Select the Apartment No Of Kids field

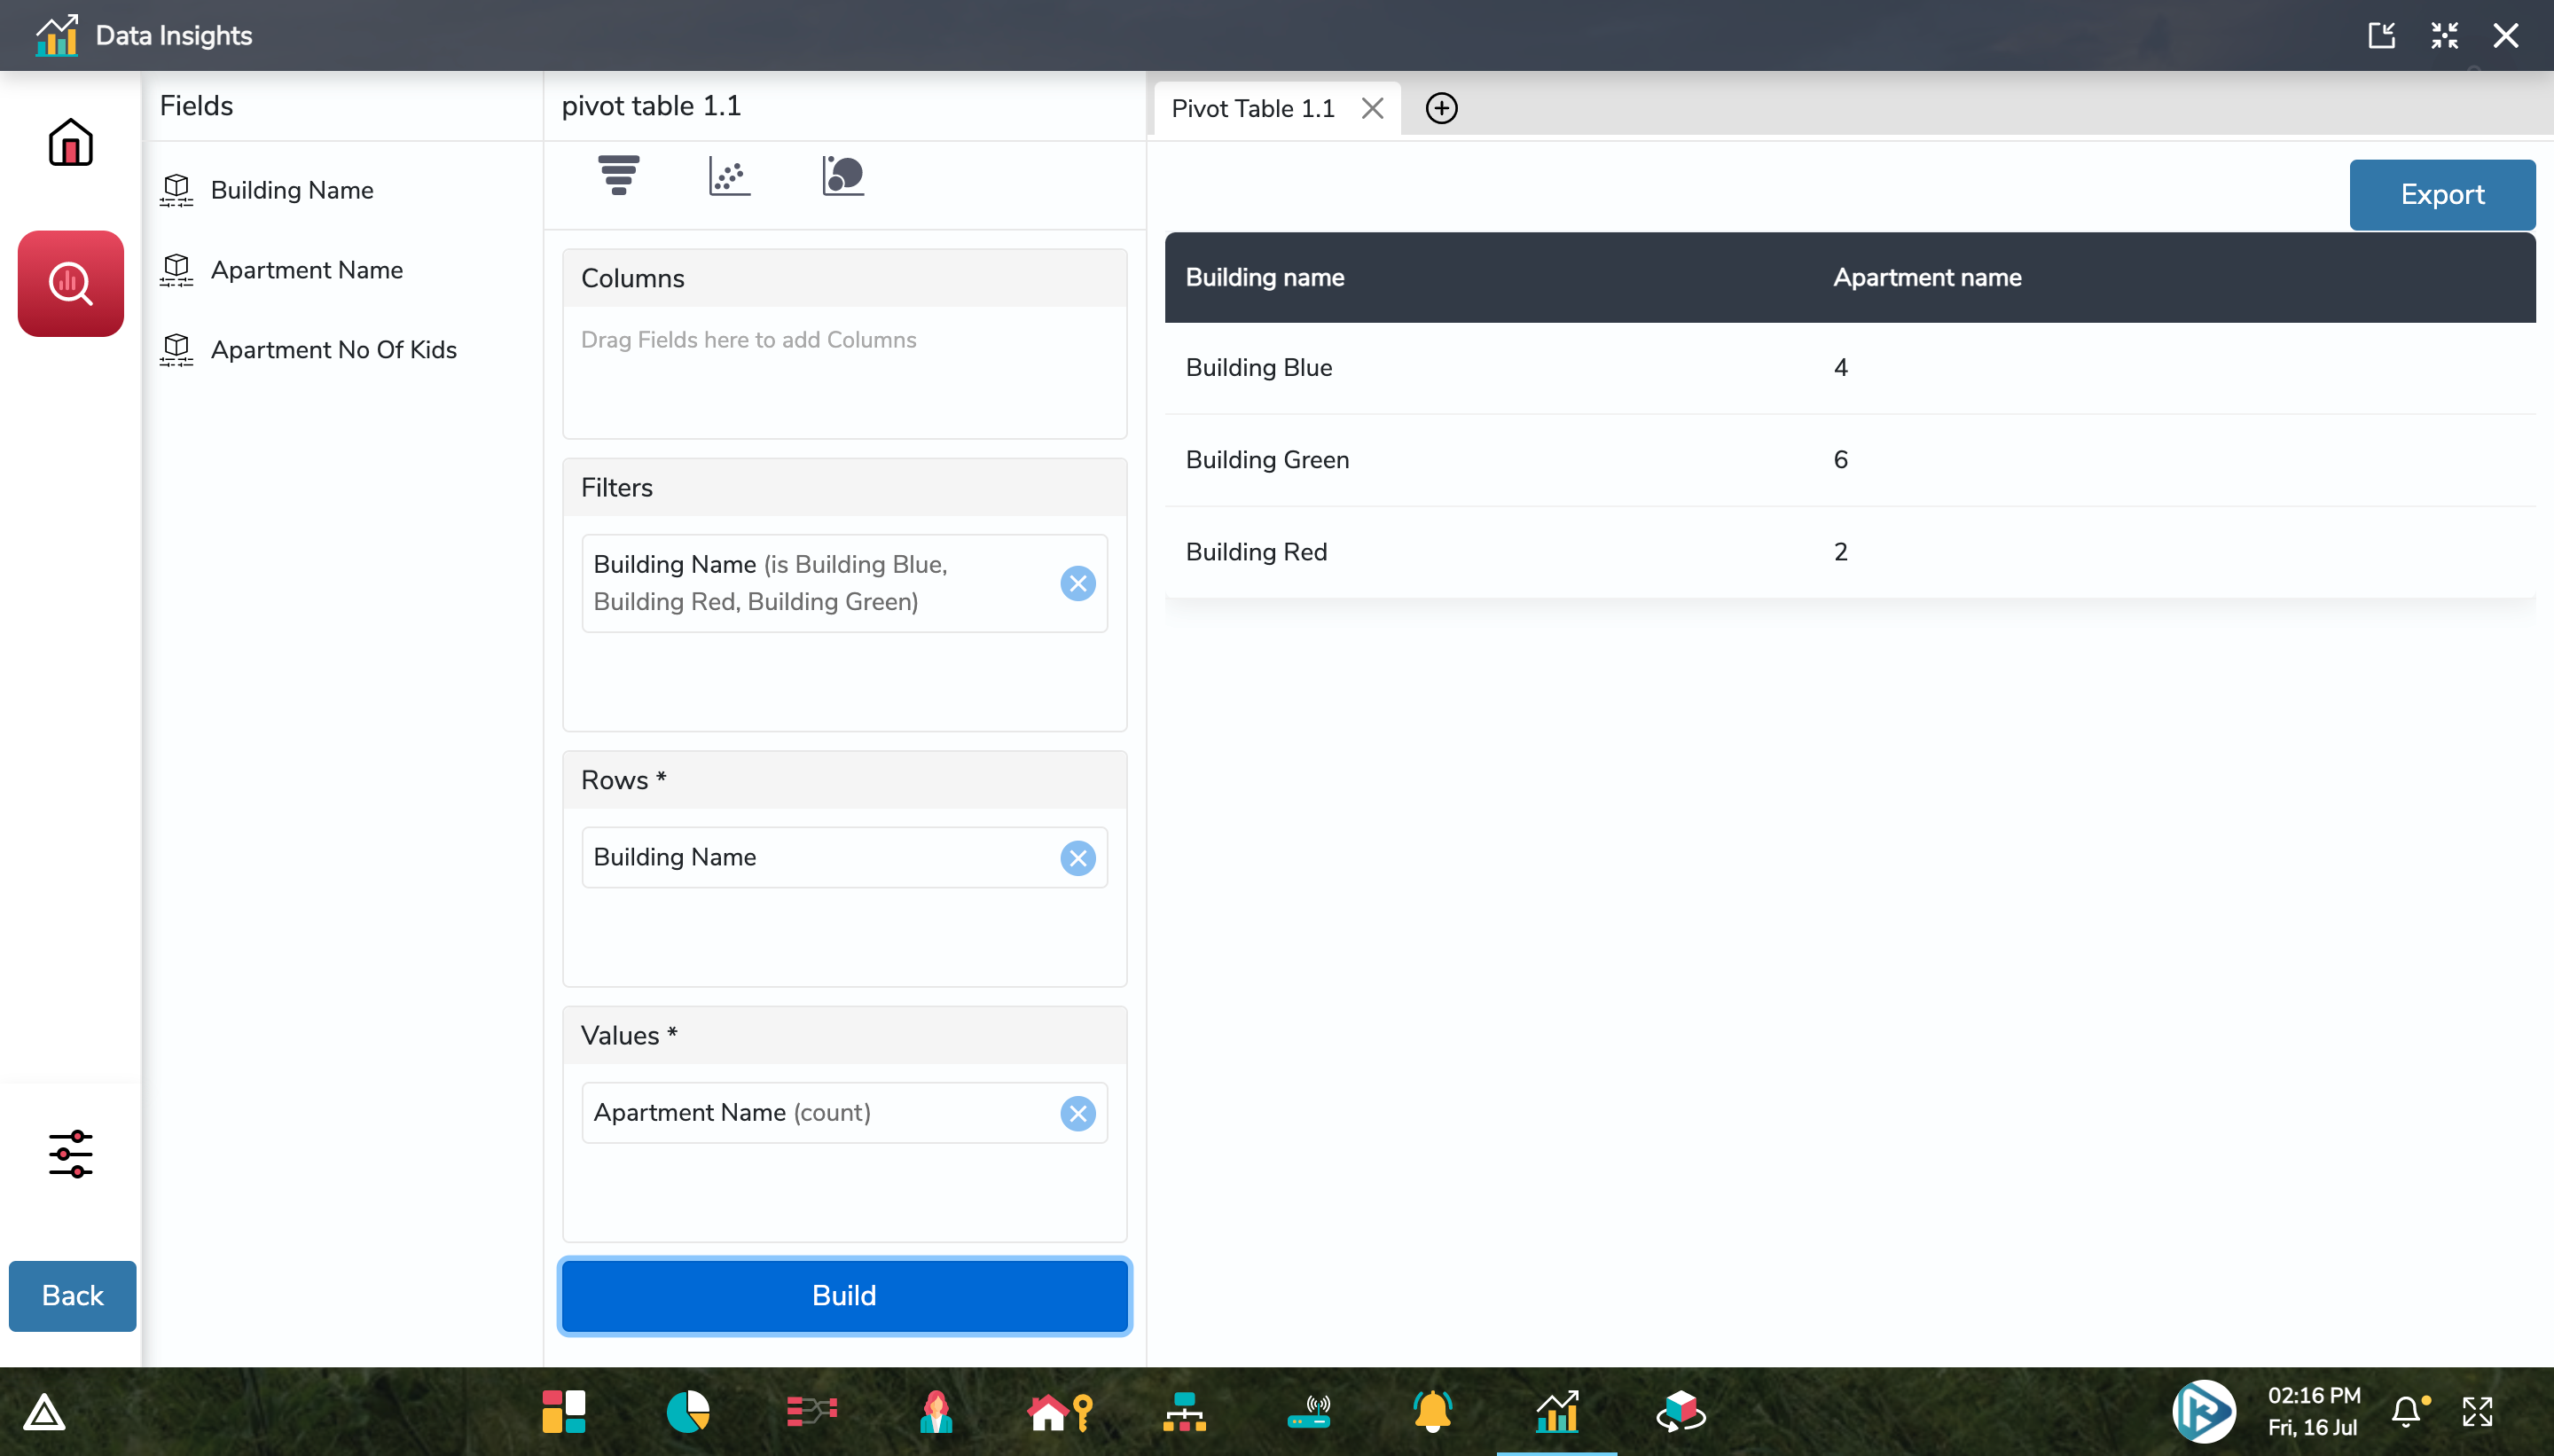pyautogui.click(x=333, y=350)
